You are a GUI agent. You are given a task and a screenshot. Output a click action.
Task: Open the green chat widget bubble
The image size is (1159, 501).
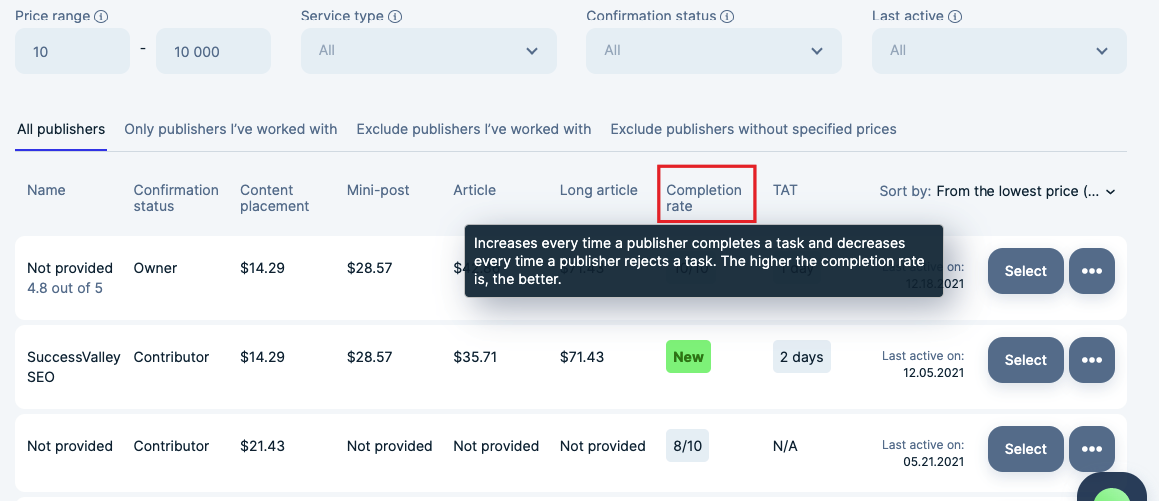[1112, 489]
